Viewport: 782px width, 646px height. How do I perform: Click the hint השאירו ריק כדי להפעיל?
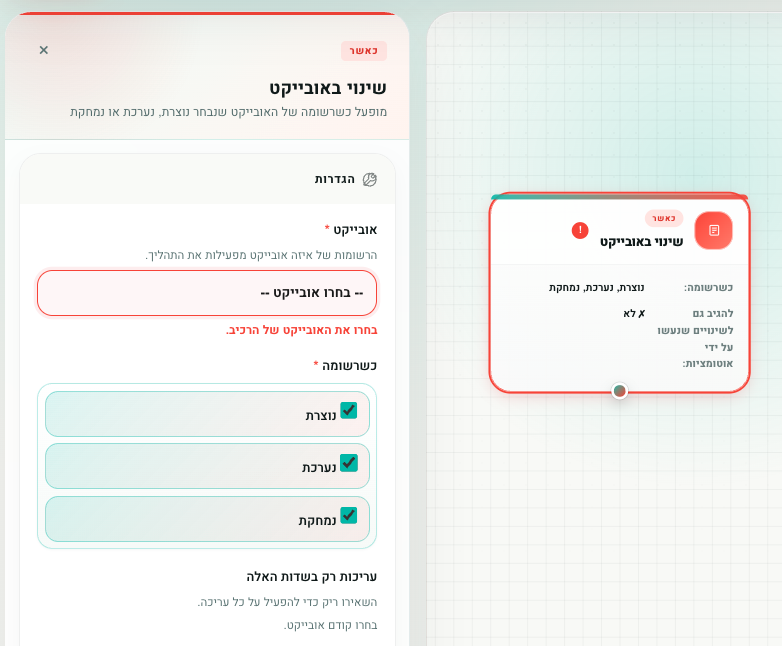tap(287, 602)
